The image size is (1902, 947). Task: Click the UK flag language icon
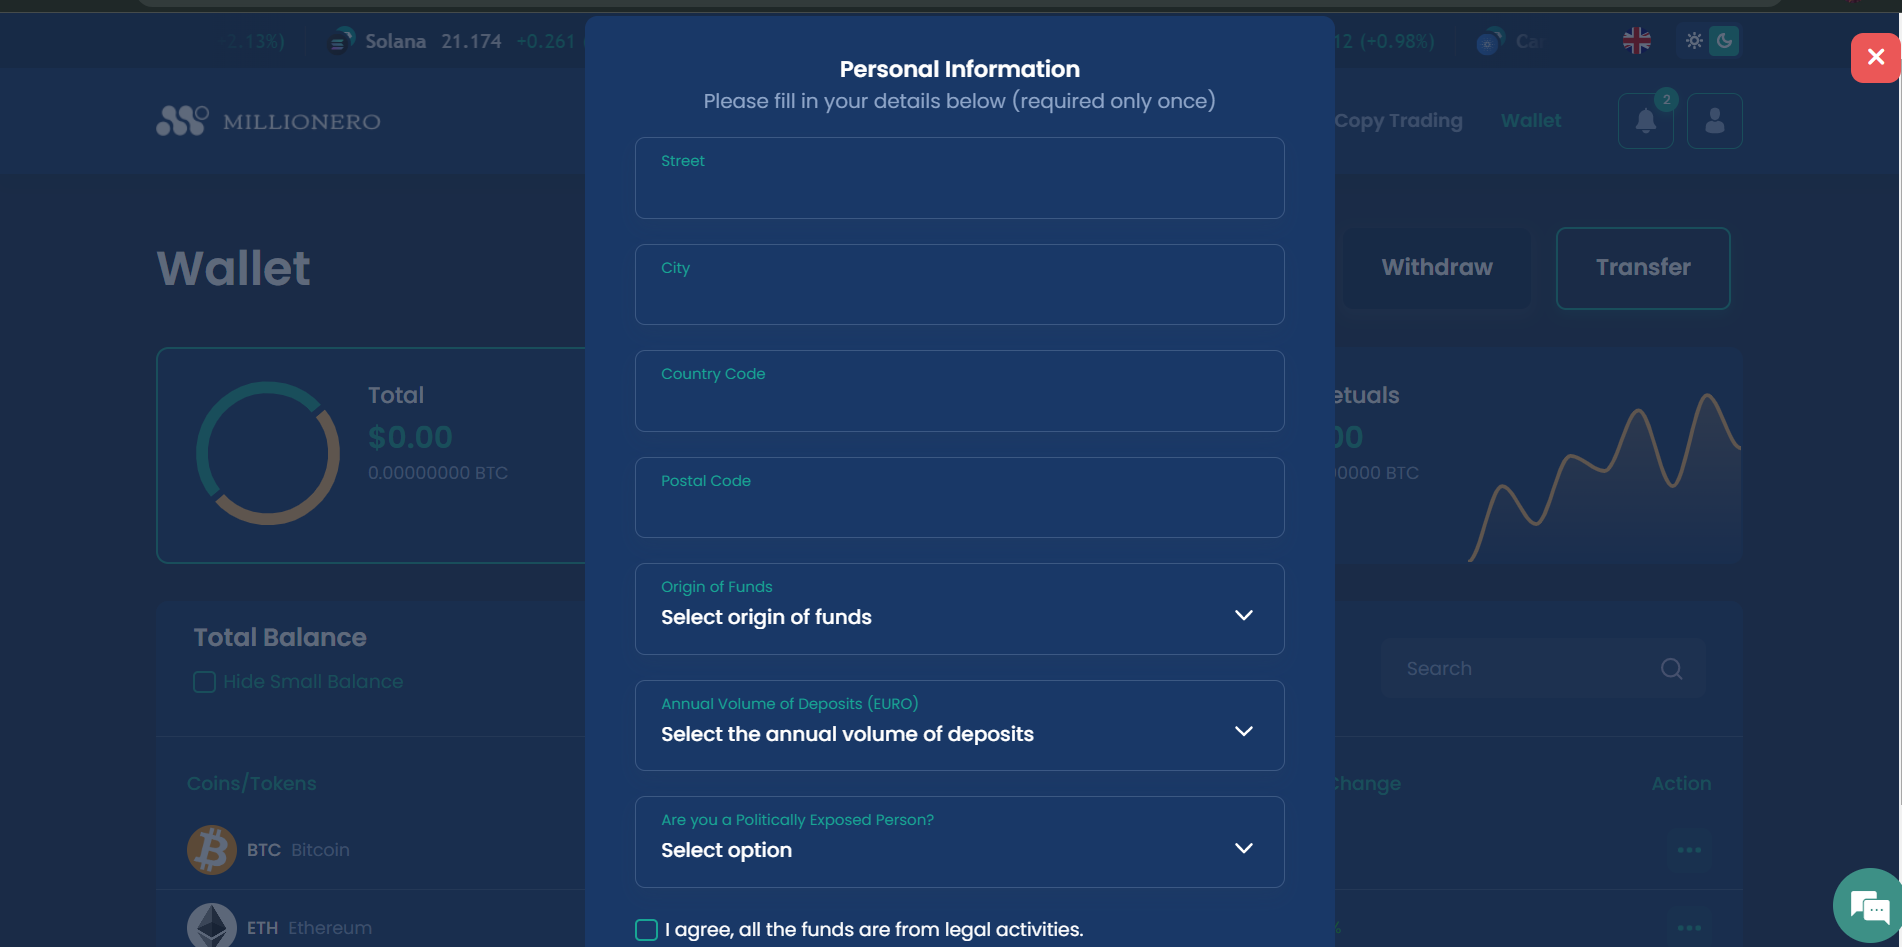pos(1636,41)
